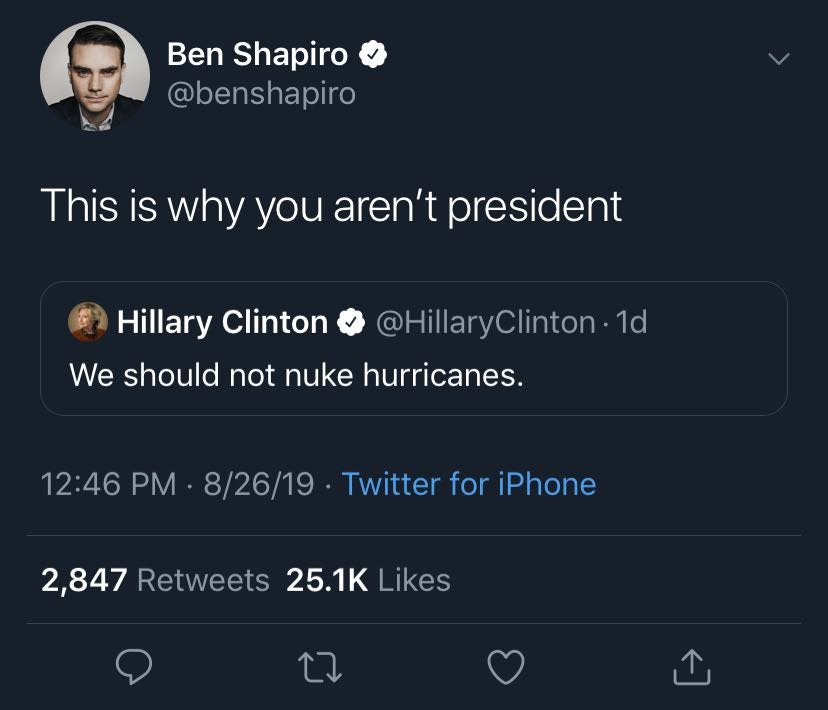Open the Twitter for iPhone link
This screenshot has height=710, width=828.
468,483
